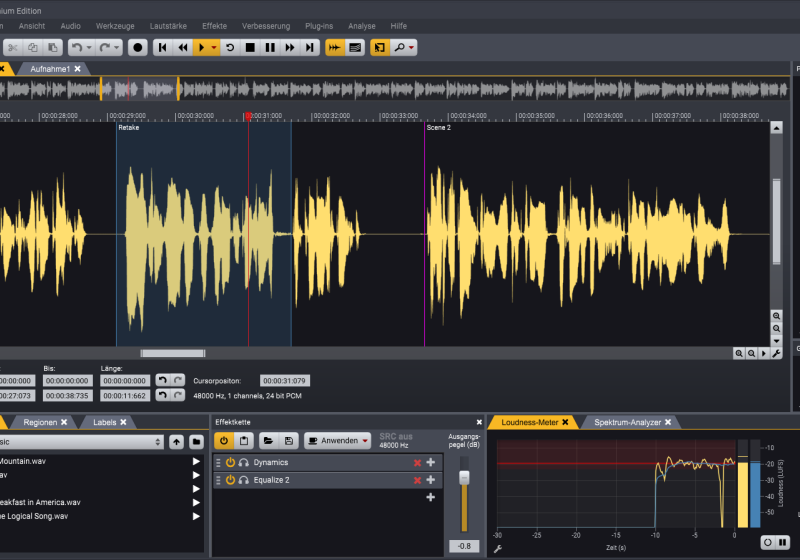Expand the Anwenden dropdown arrow

click(366, 440)
